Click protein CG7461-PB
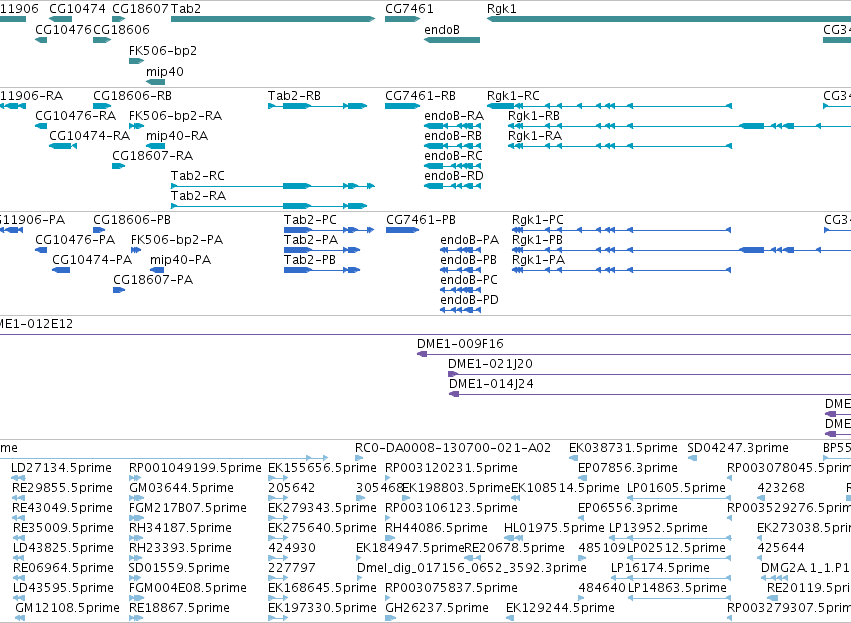This screenshot has width=851, height=623. (402, 230)
